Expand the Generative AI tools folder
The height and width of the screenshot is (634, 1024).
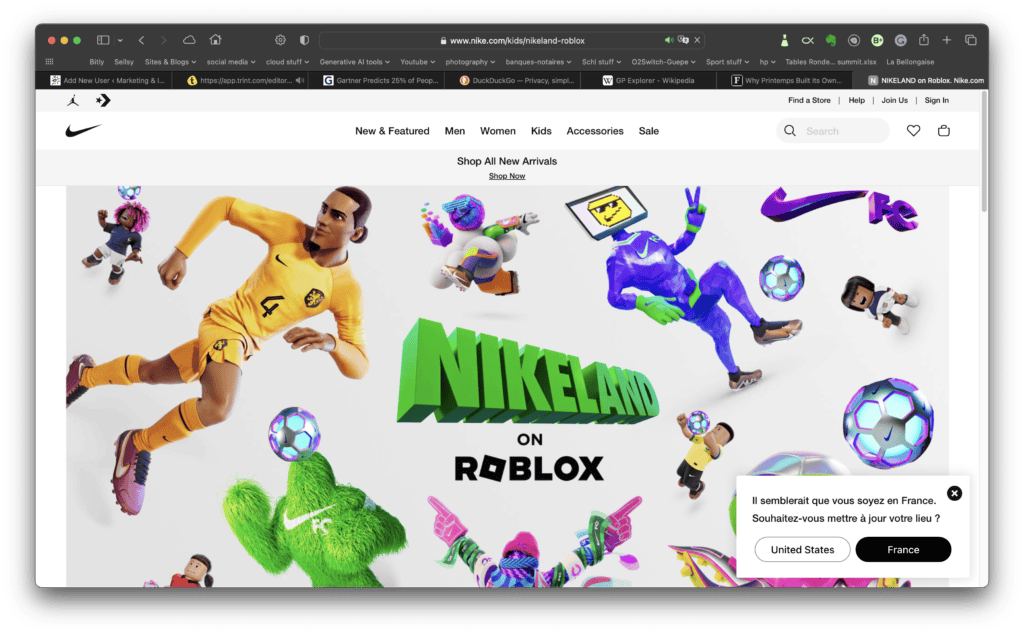click(354, 62)
